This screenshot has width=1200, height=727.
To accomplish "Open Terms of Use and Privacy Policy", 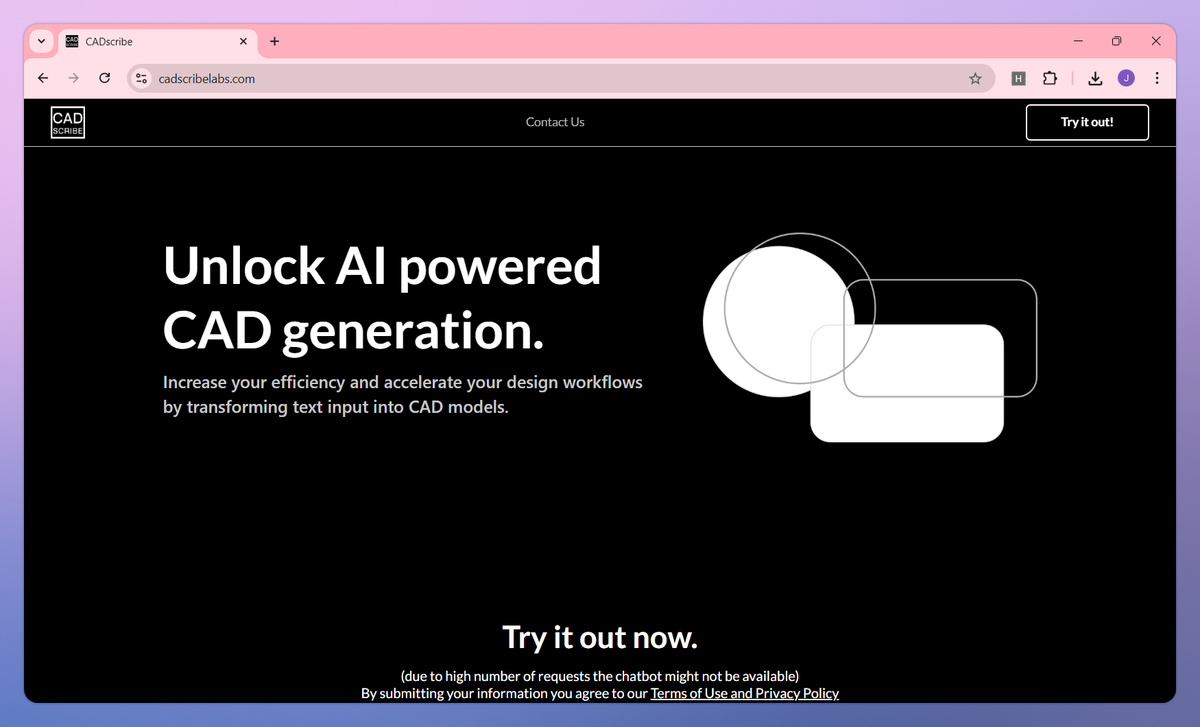I will point(745,693).
